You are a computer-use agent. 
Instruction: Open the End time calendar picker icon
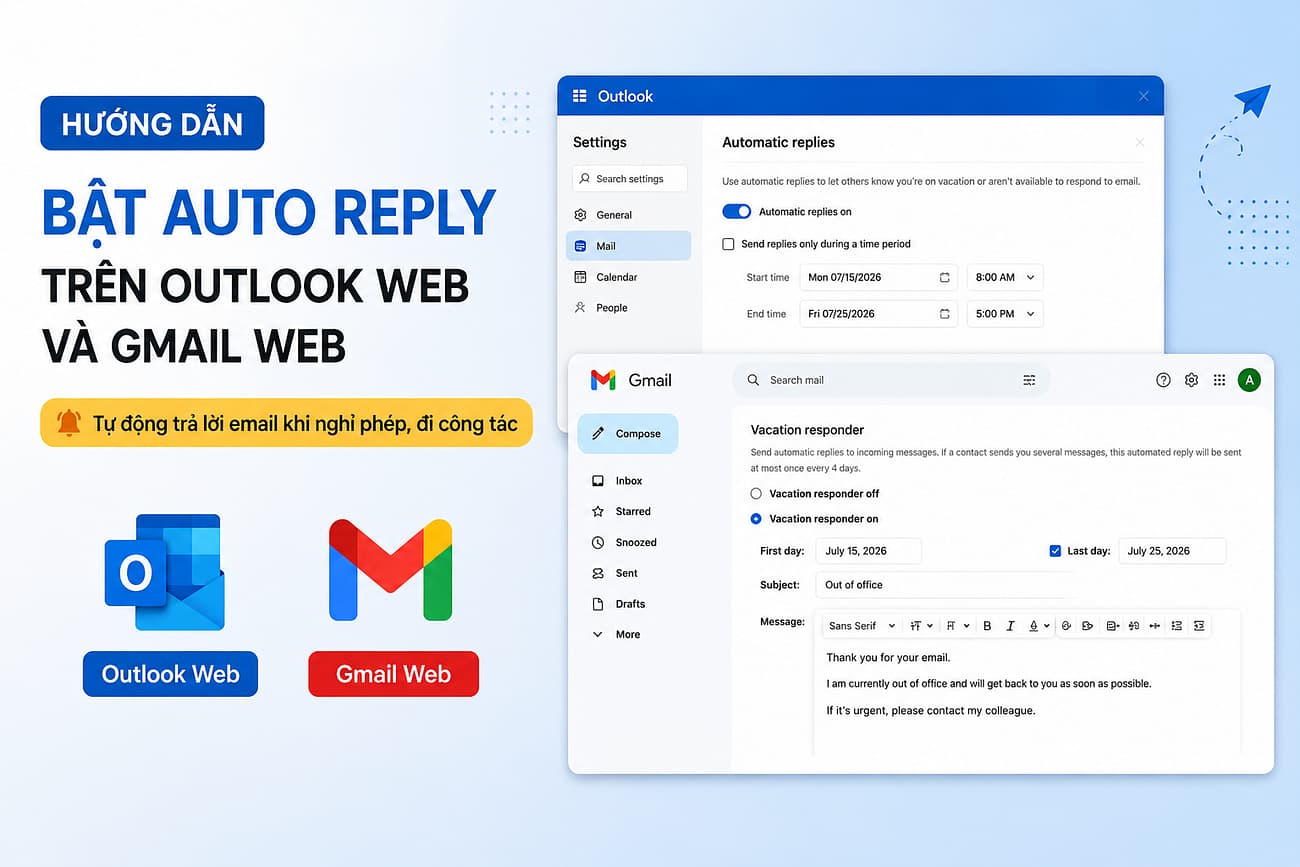coord(944,314)
